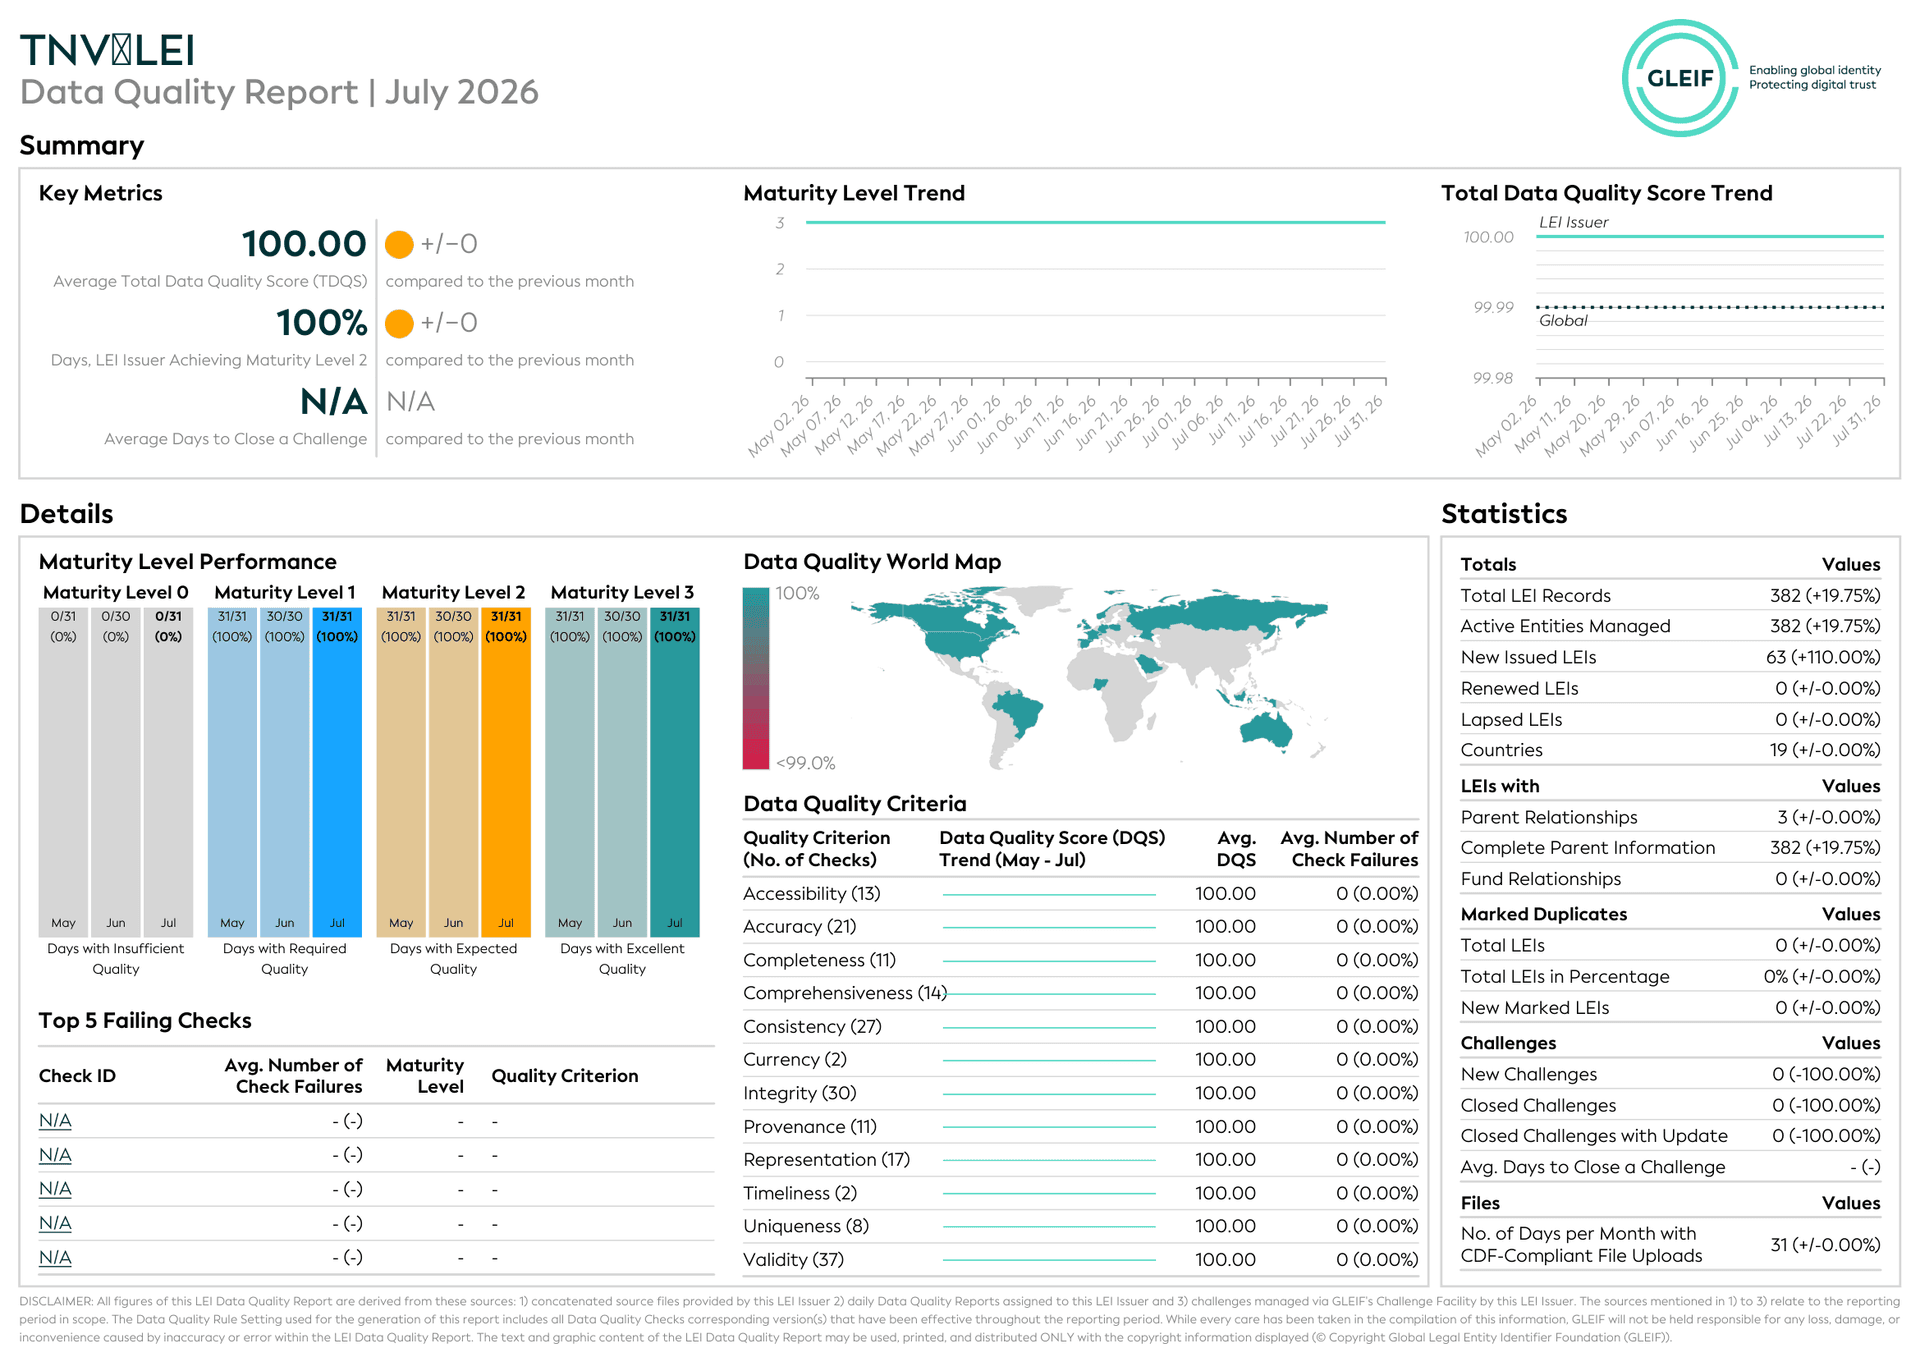1920x1358 pixels.
Task: Click the Accessibility DQS trend line
Action: click(x=1049, y=894)
